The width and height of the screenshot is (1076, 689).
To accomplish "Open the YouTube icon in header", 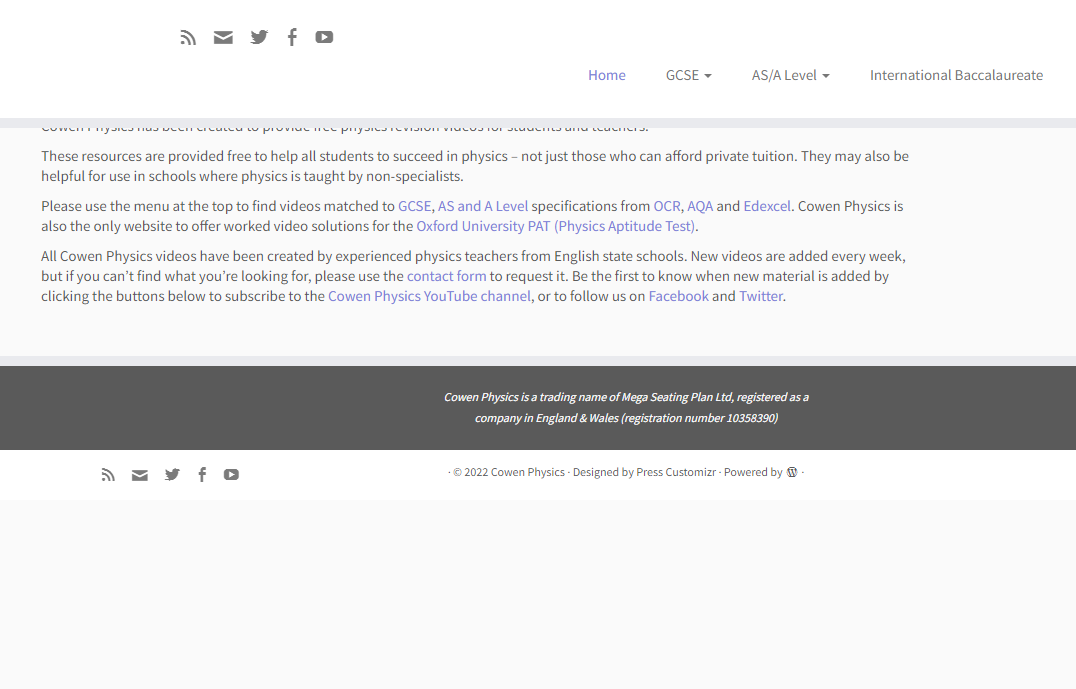I will 325,37.
